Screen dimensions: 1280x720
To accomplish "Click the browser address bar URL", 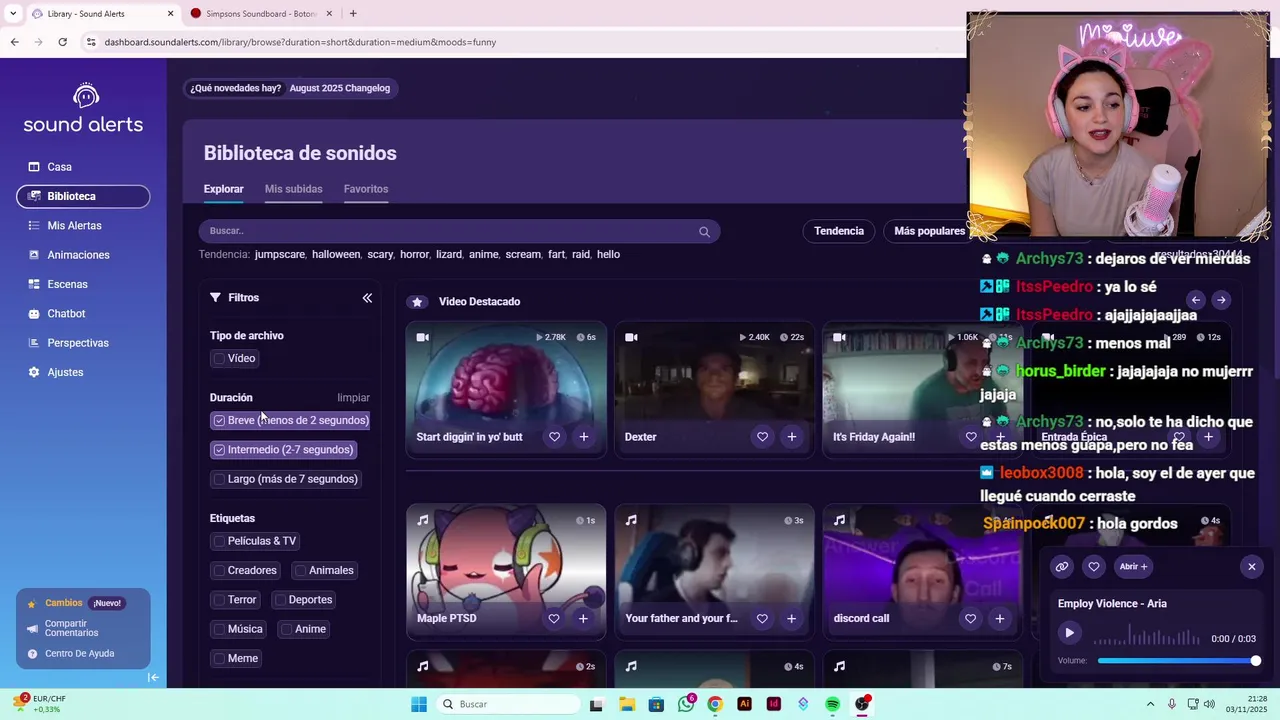I will (300, 42).
